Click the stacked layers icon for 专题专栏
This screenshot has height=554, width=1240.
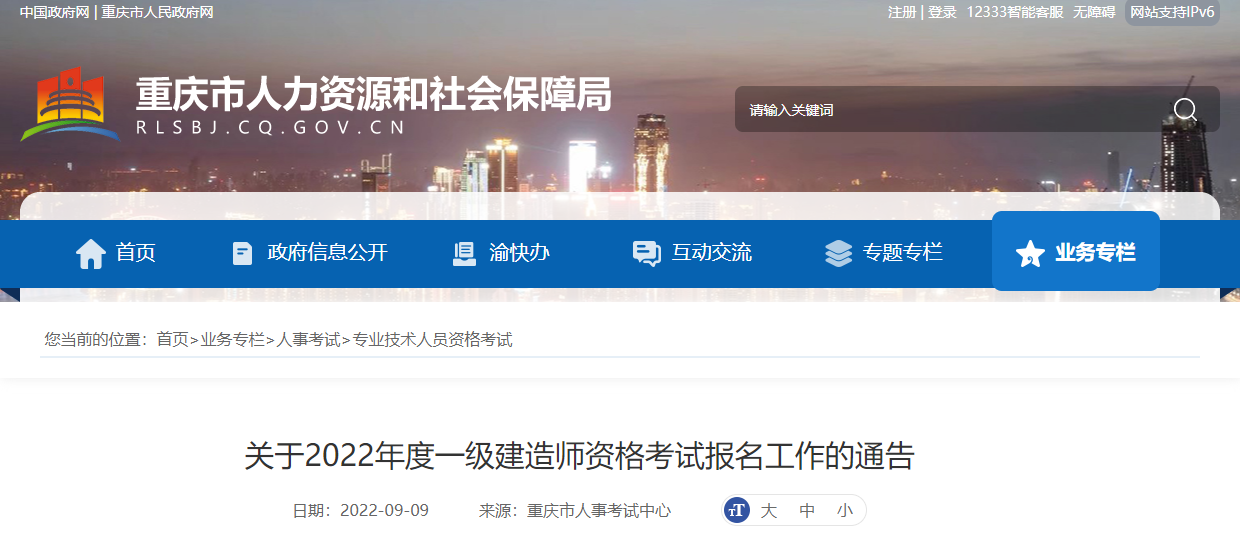click(838, 253)
